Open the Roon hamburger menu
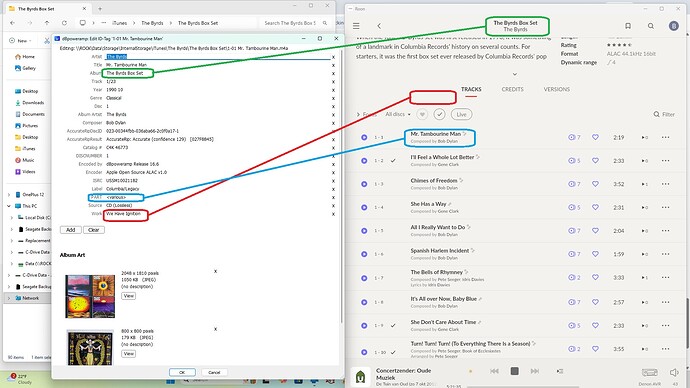This screenshot has width=690, height=388. (x=356, y=26)
